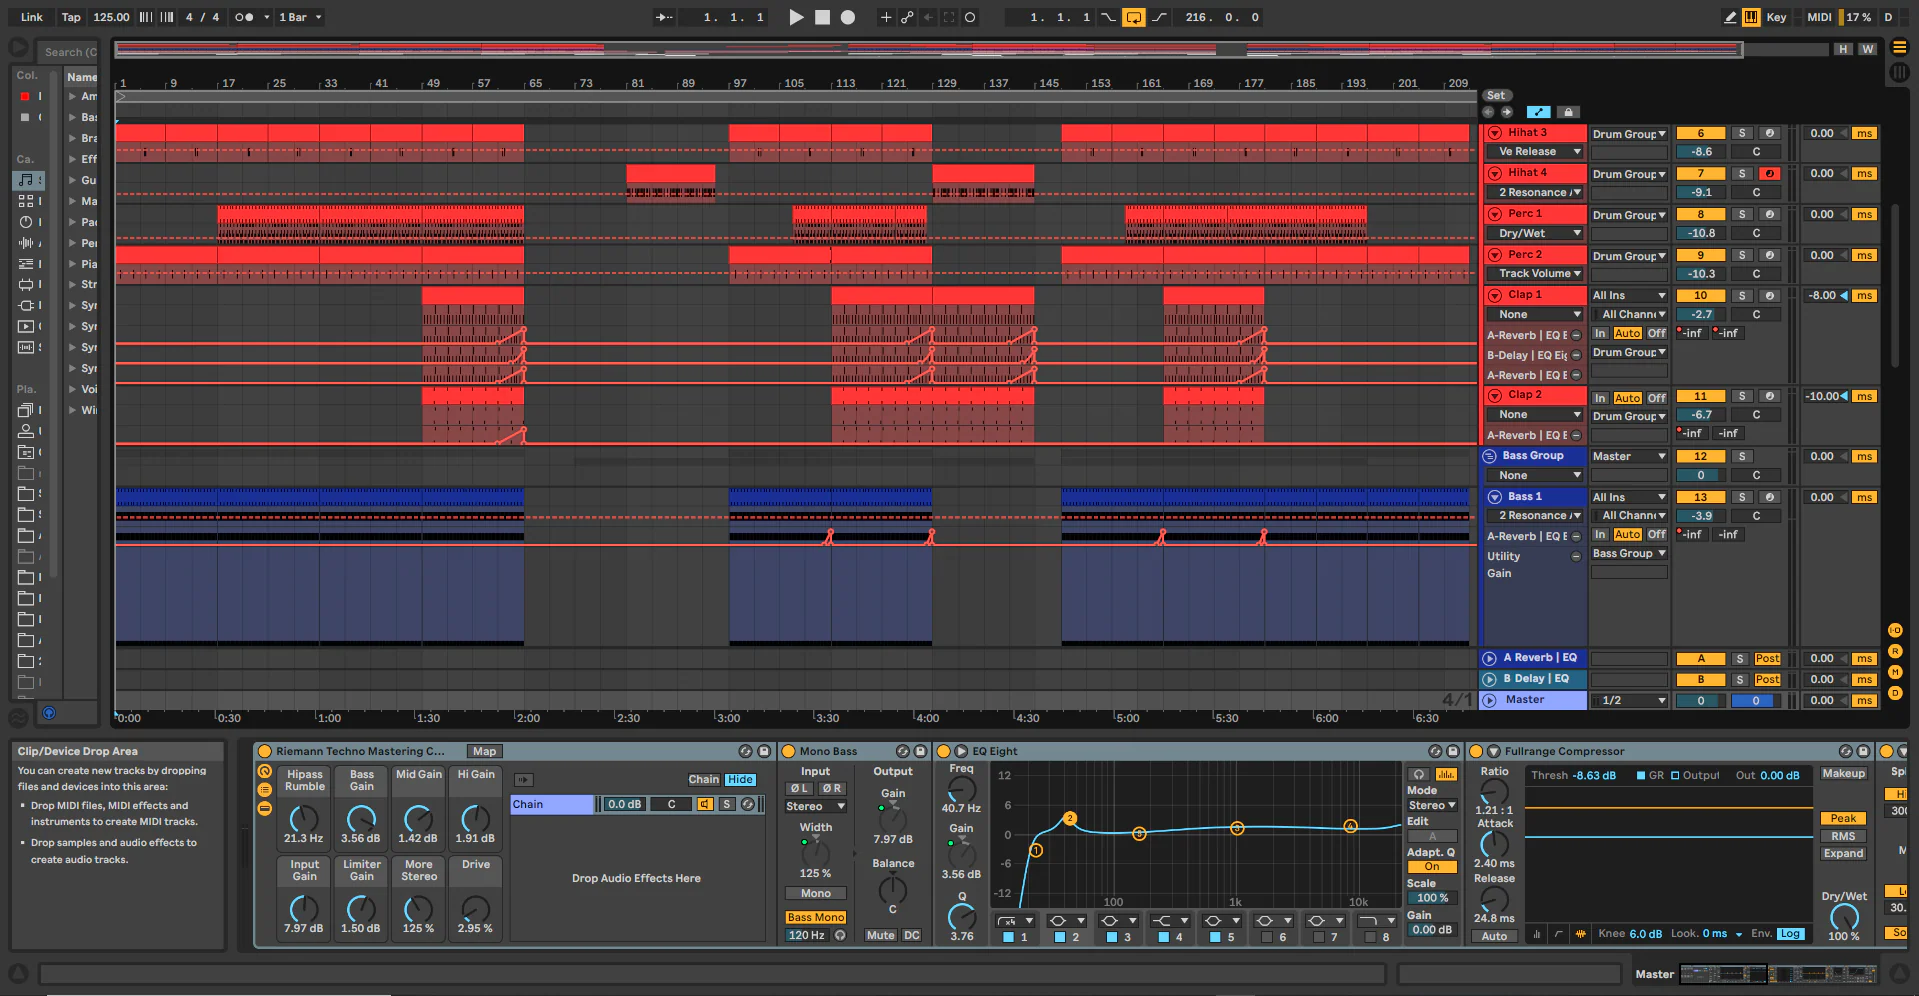1919x996 pixels.
Task: Click the Follow playback arrow icon
Action: pyautogui.click(x=662, y=17)
